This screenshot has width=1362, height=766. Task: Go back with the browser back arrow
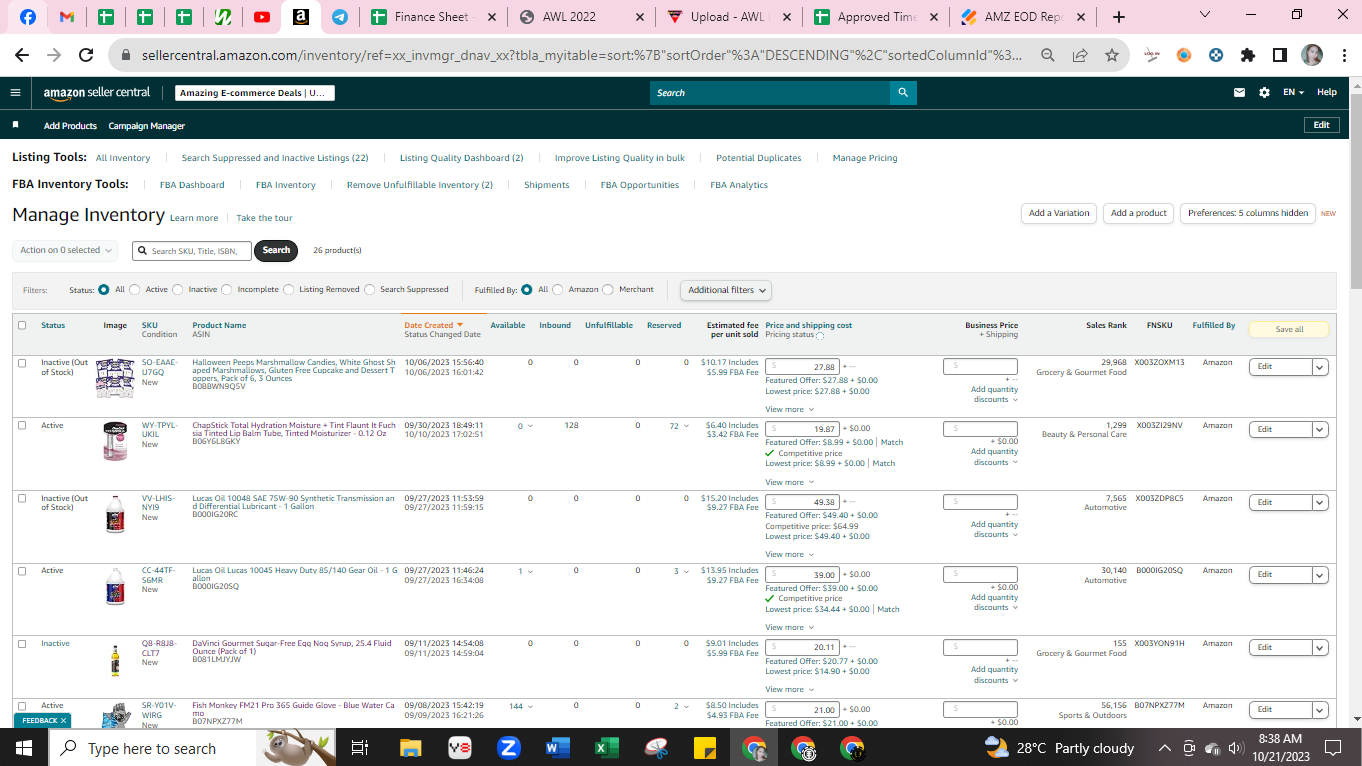22,56
